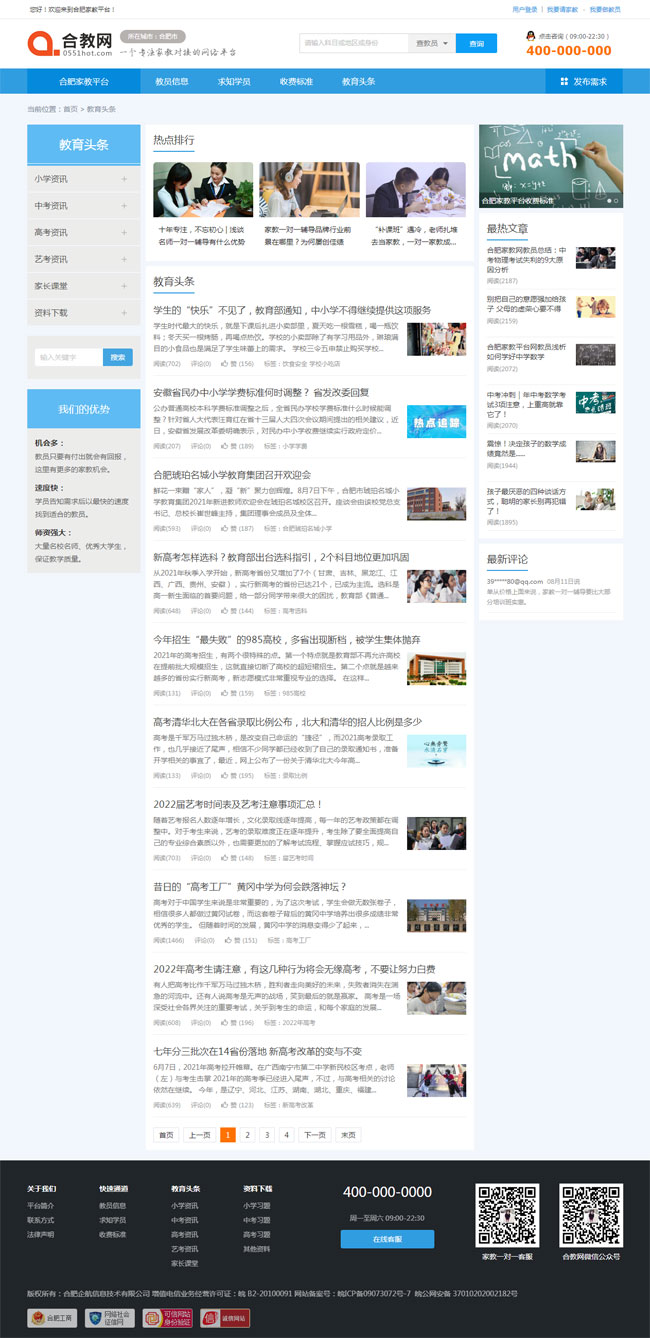Select the second carousel dot on the Math banner

tap(616, 201)
